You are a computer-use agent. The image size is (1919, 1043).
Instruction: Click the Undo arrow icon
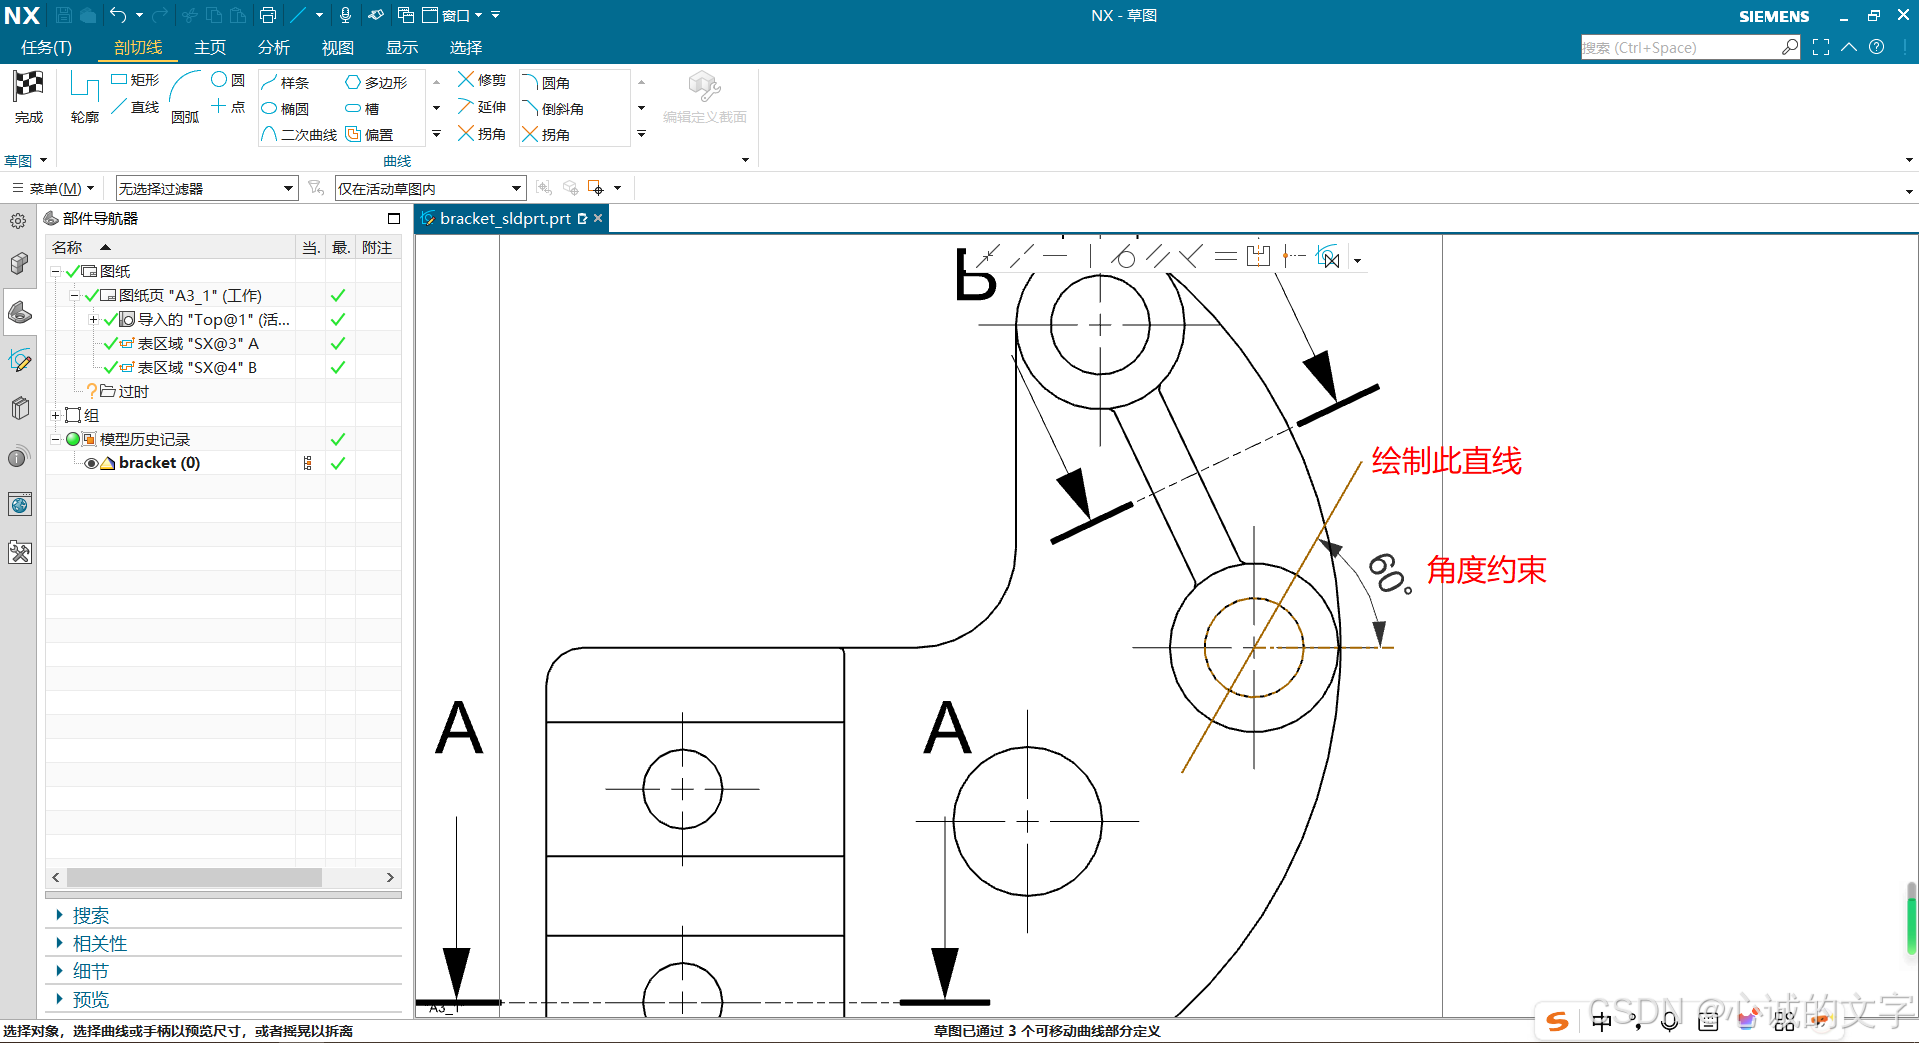pos(118,15)
